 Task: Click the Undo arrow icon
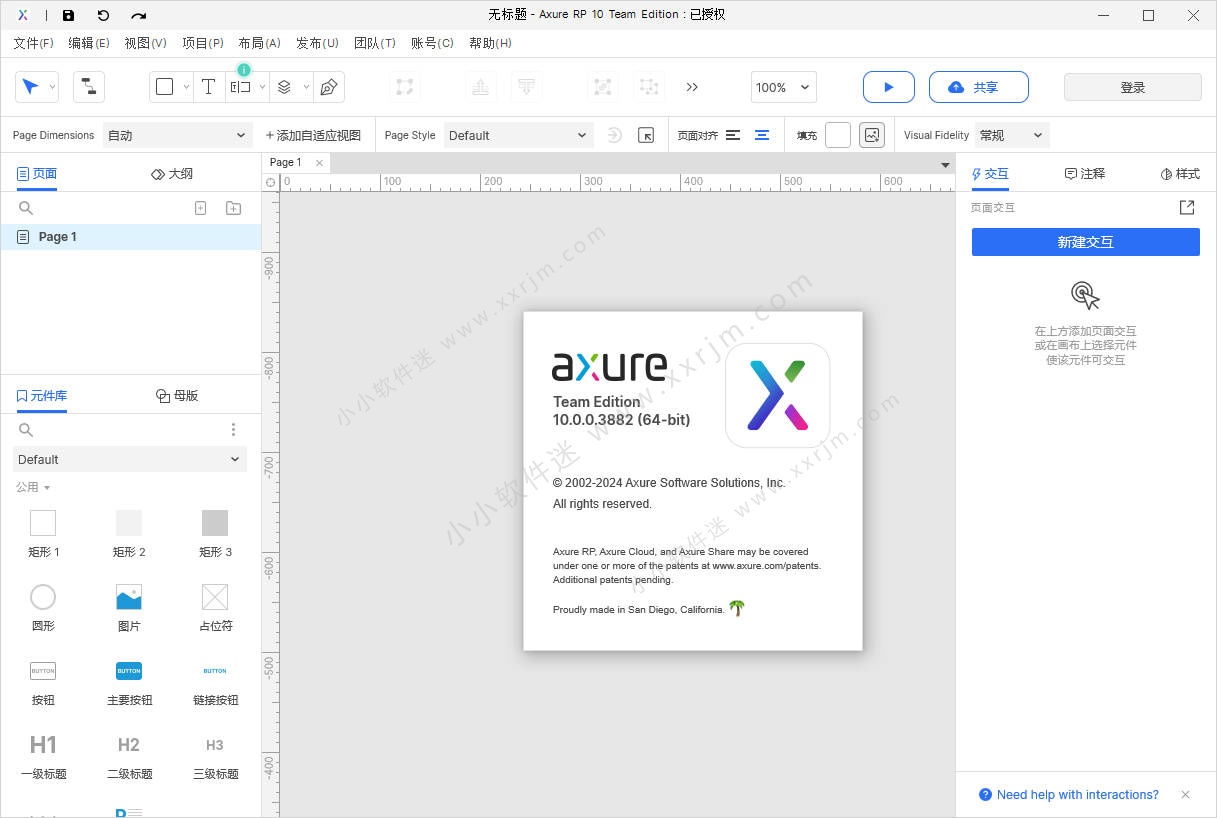(x=103, y=15)
